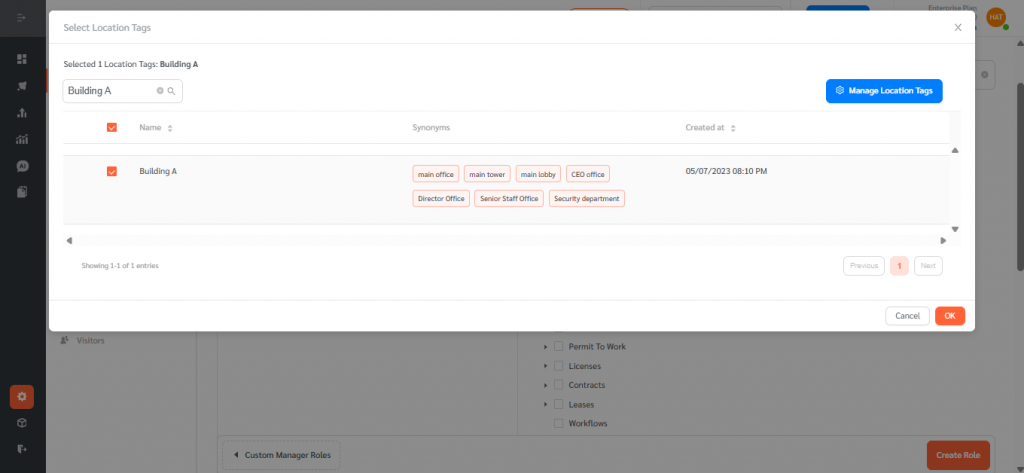Open the AI chat bubble sidebar icon

[x=22, y=166]
